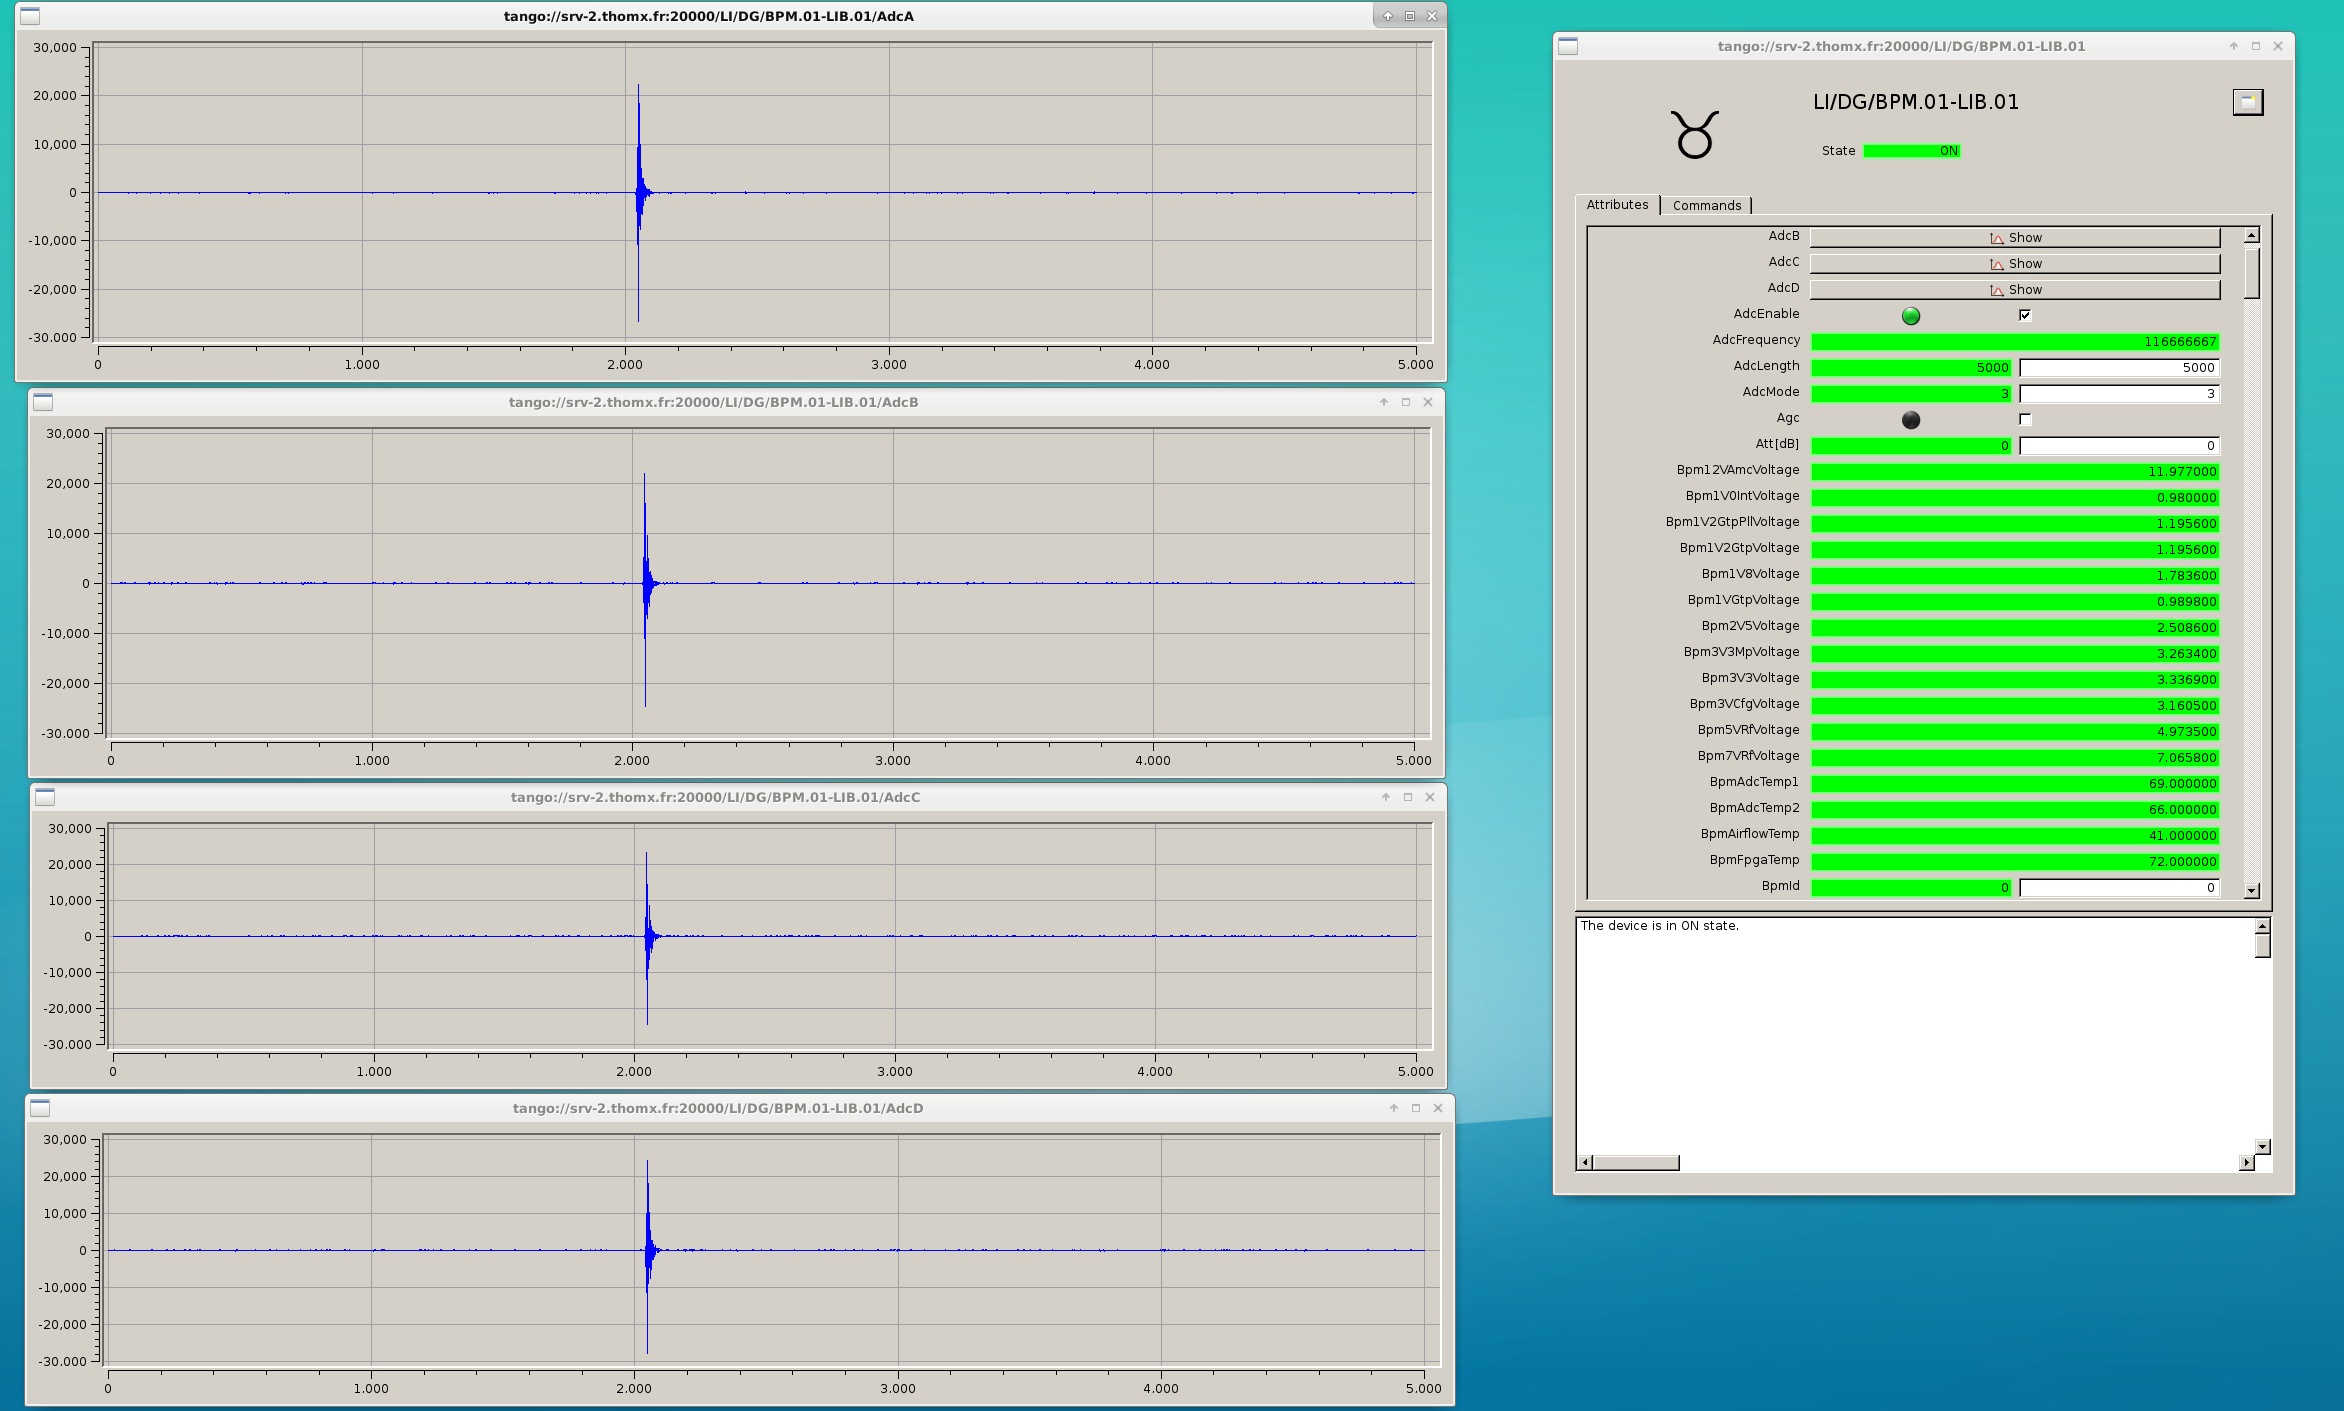Click the Taurus logo icon

pyautogui.click(x=1694, y=135)
